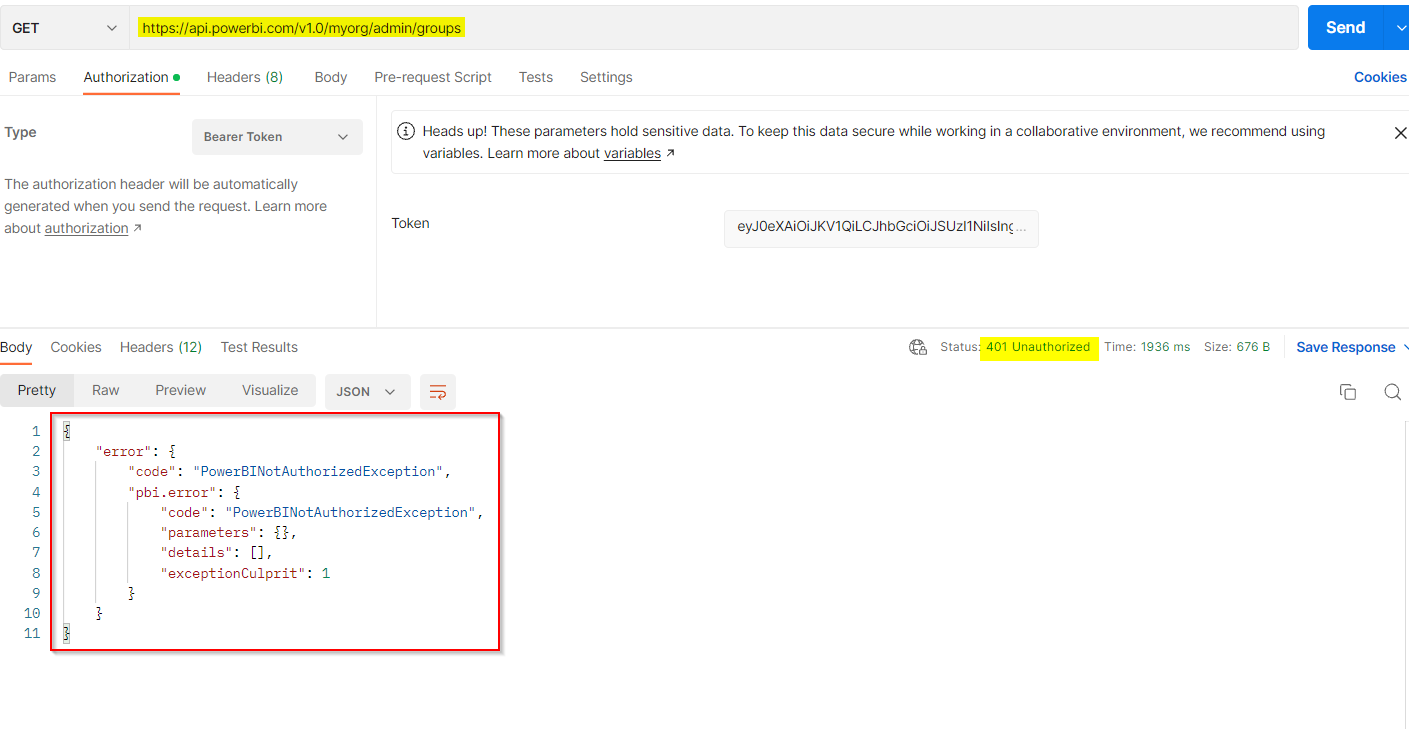Click the network globe icon
Screen dimensions: 1409x729
tap(918, 347)
